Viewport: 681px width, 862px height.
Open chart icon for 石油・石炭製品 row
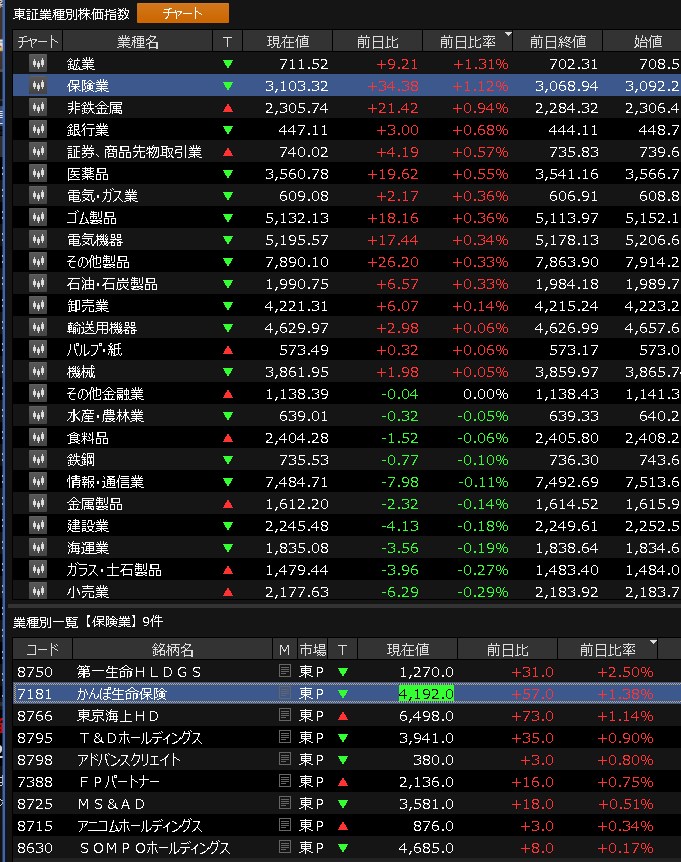[x=38, y=284]
